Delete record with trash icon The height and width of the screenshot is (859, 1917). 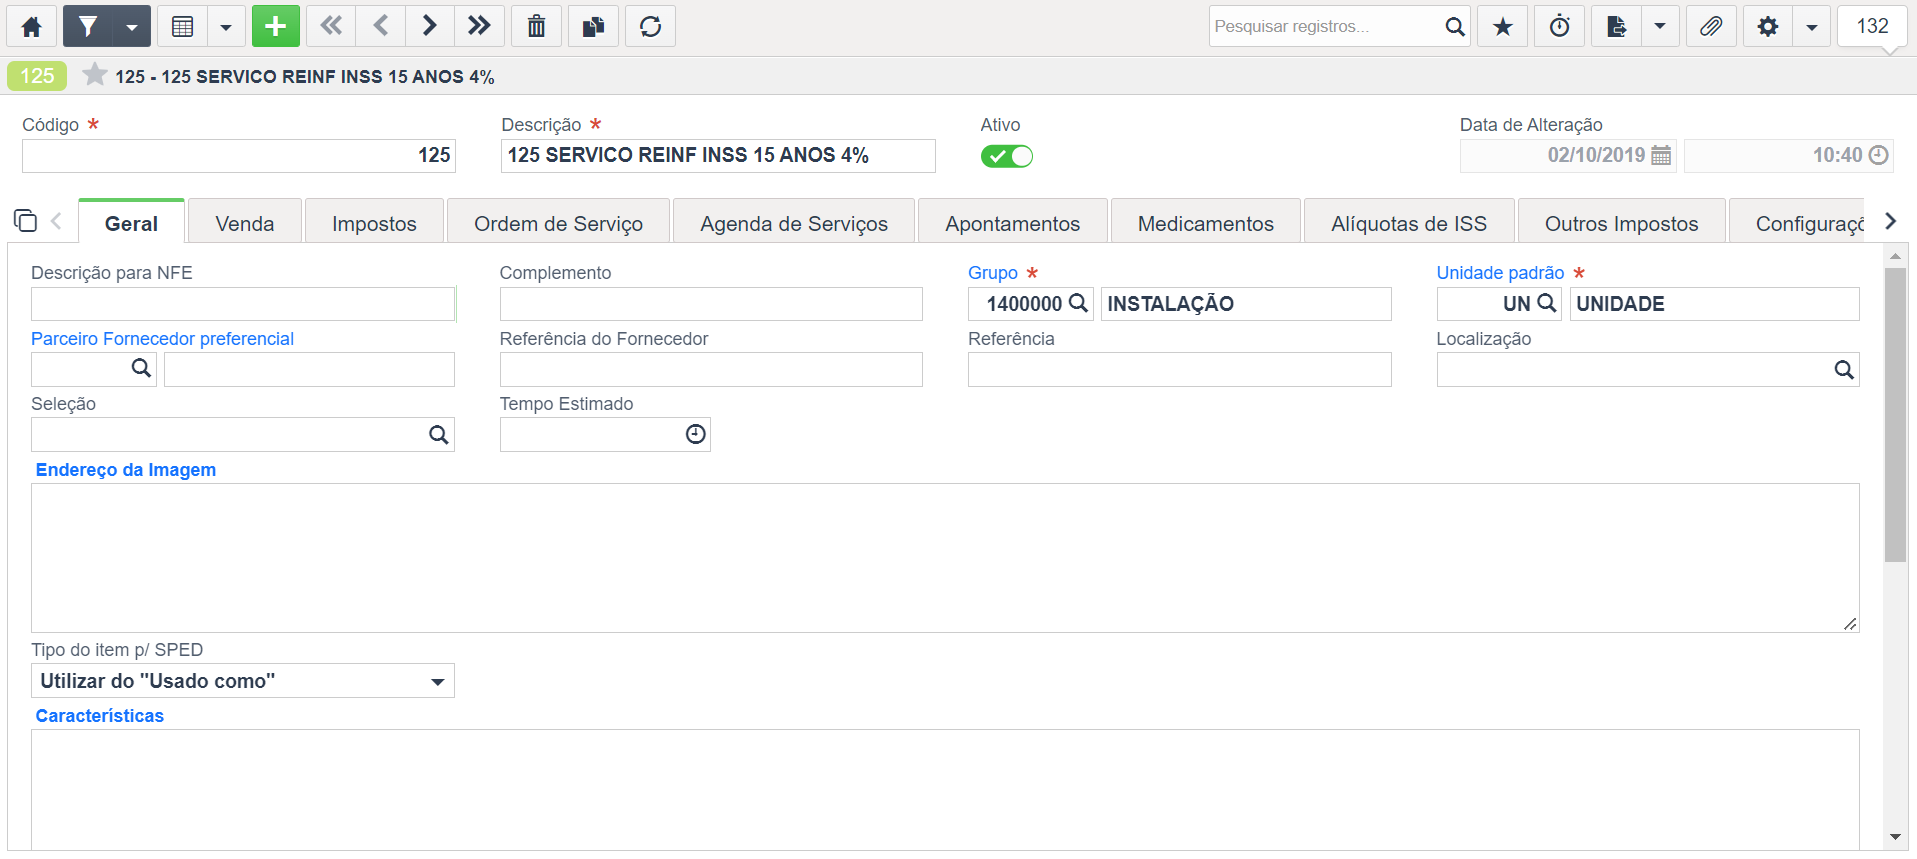pos(537,27)
